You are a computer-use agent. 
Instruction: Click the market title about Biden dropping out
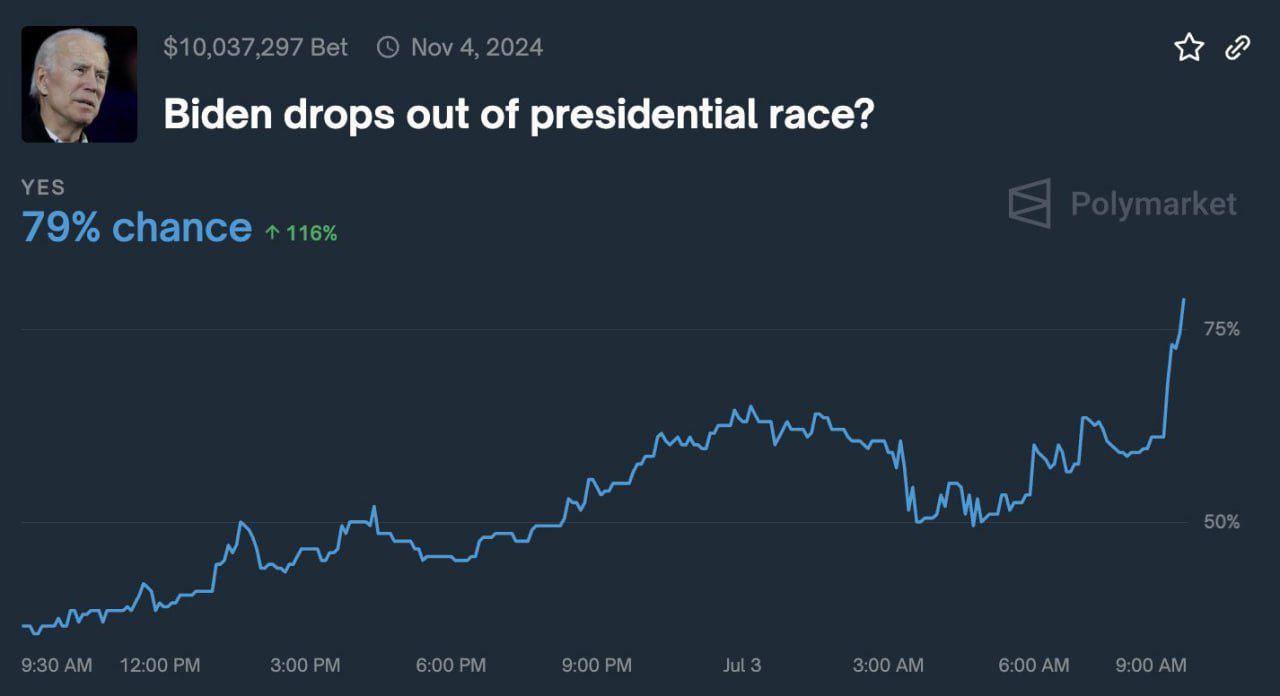519,116
